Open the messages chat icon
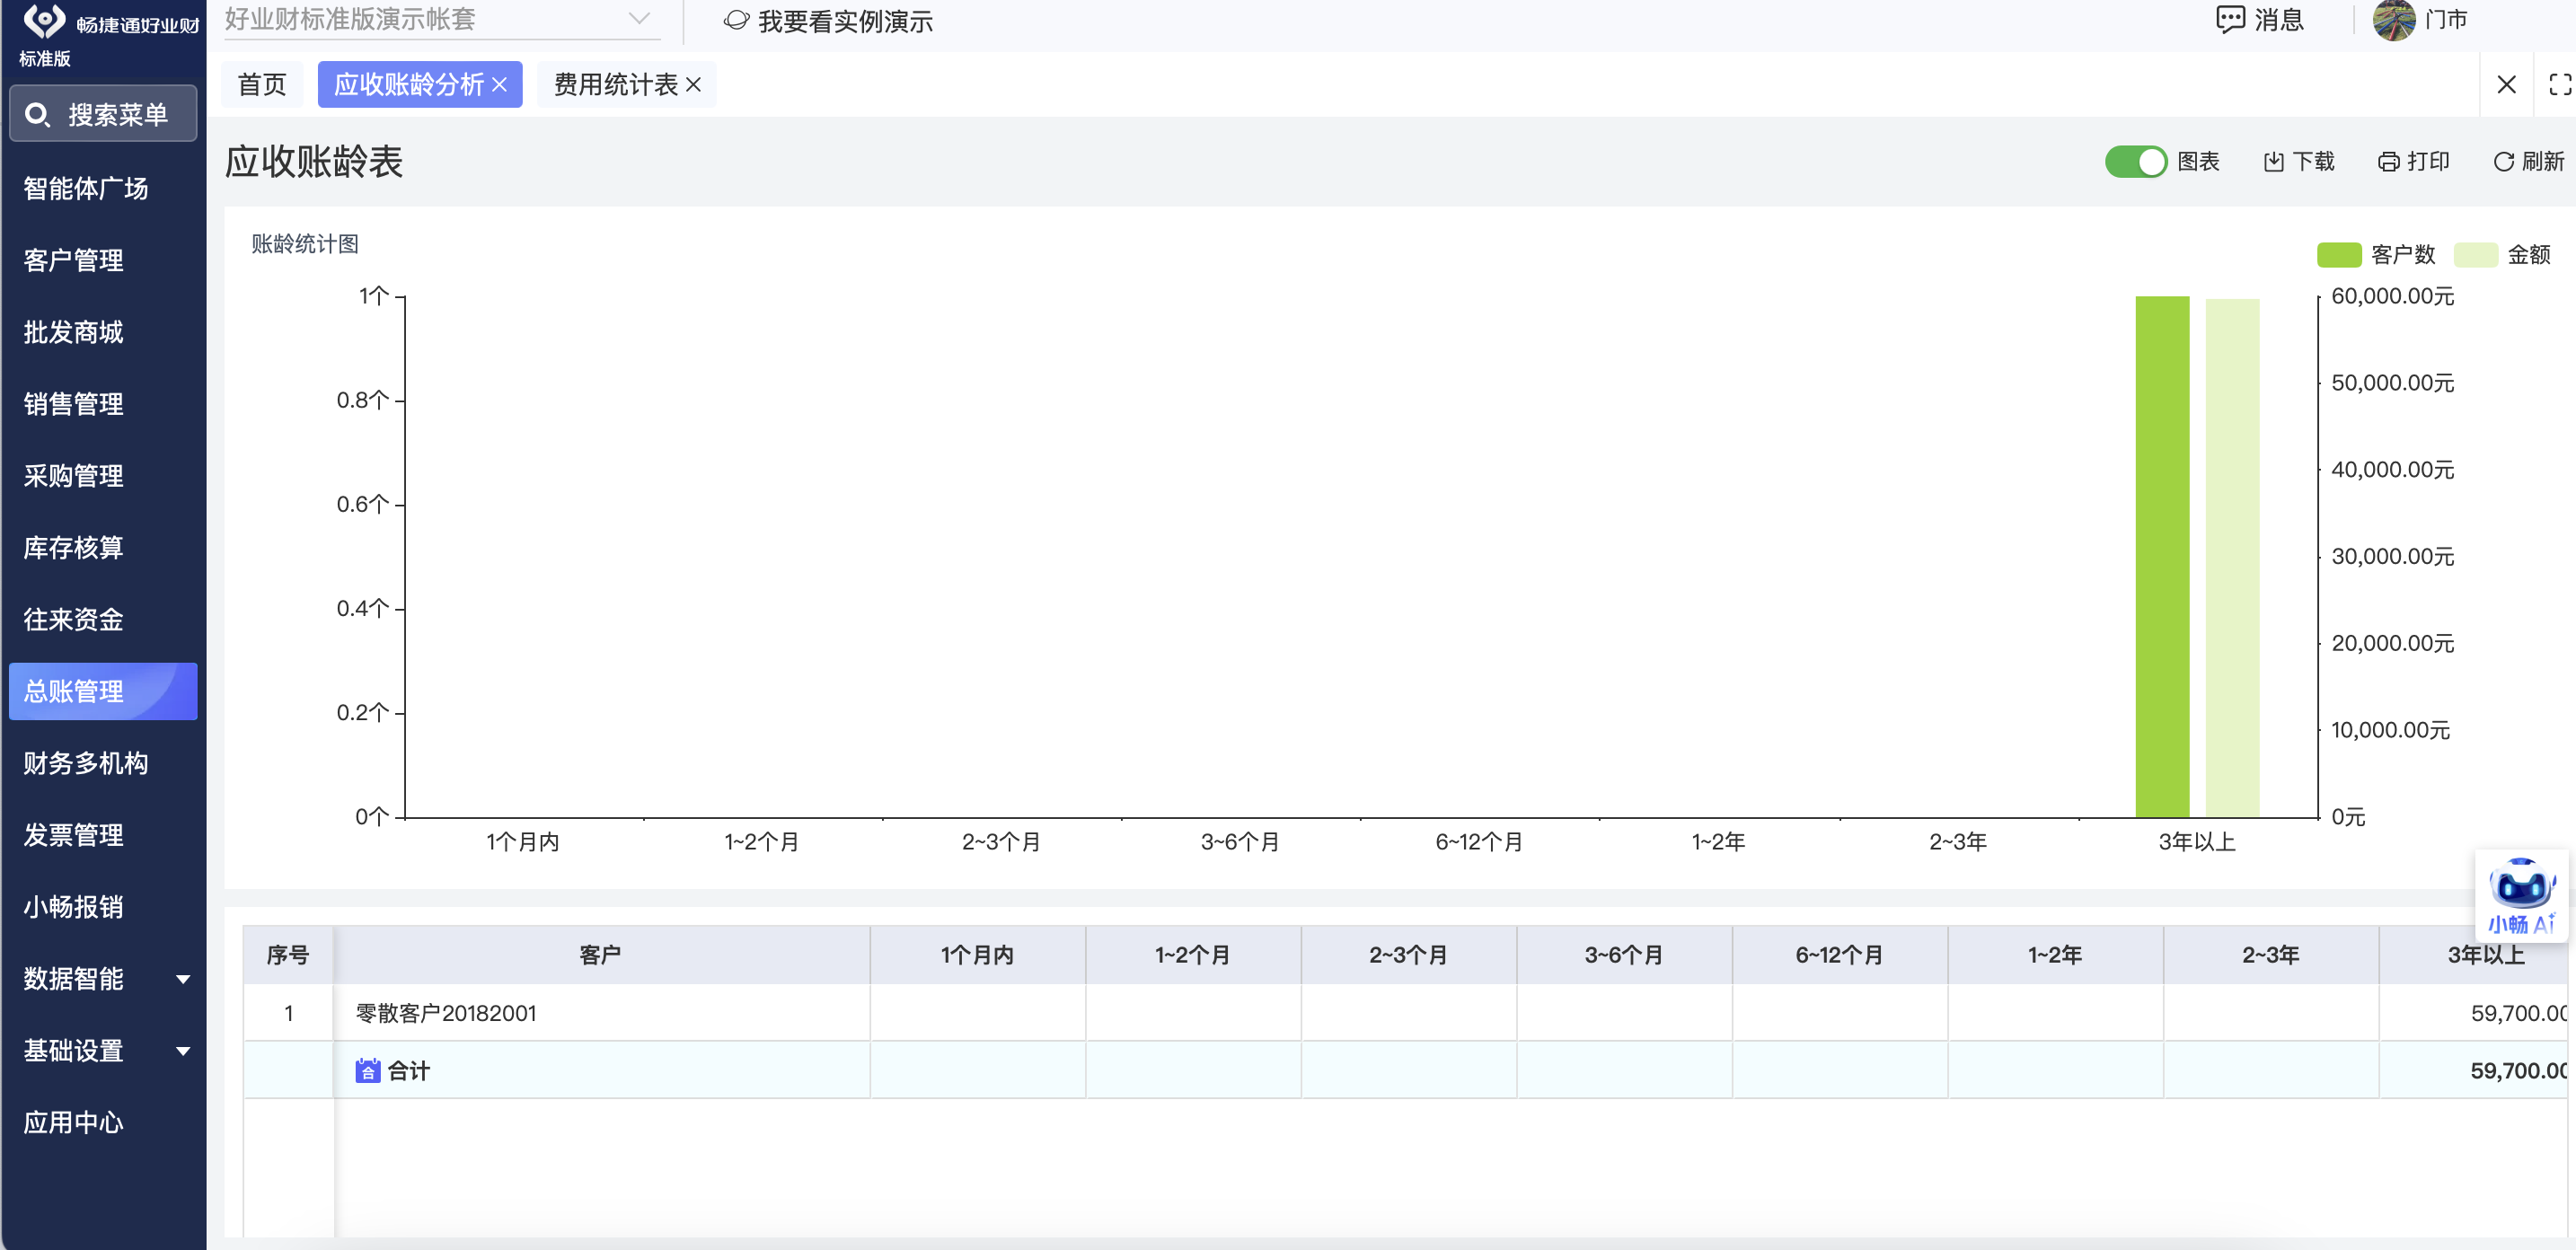 [x=2230, y=20]
